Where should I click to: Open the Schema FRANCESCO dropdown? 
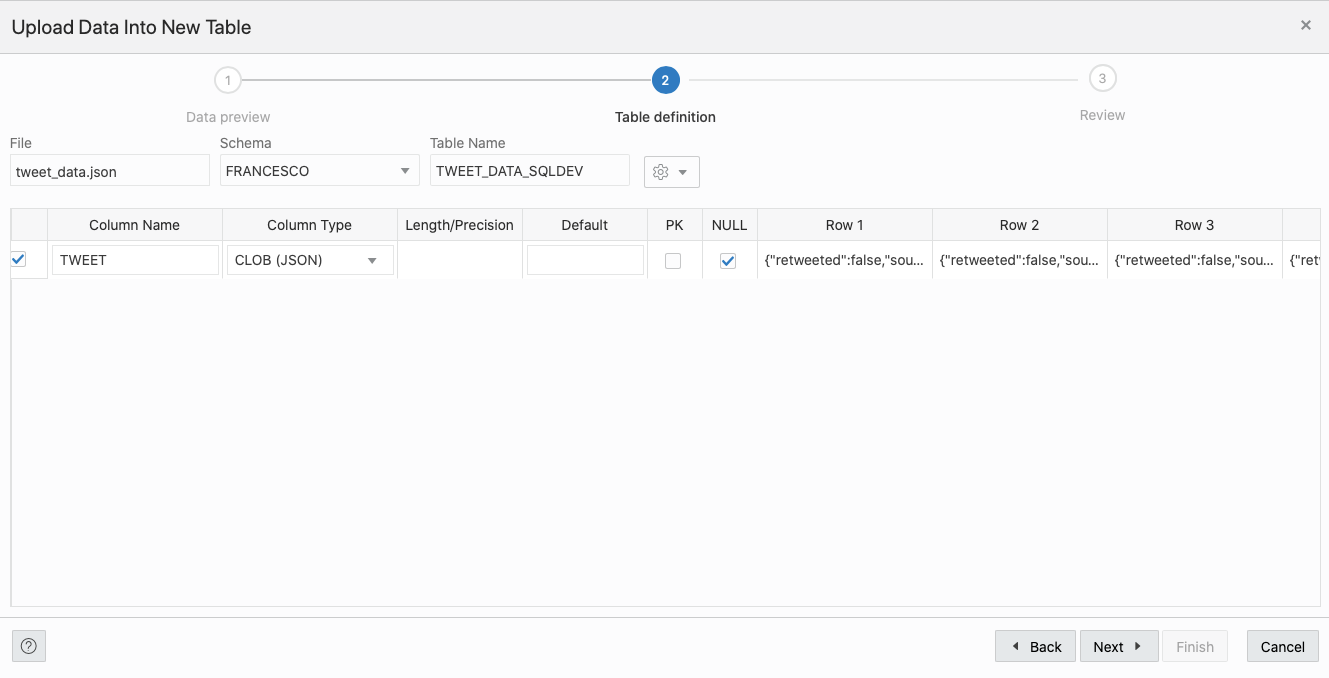(x=320, y=171)
